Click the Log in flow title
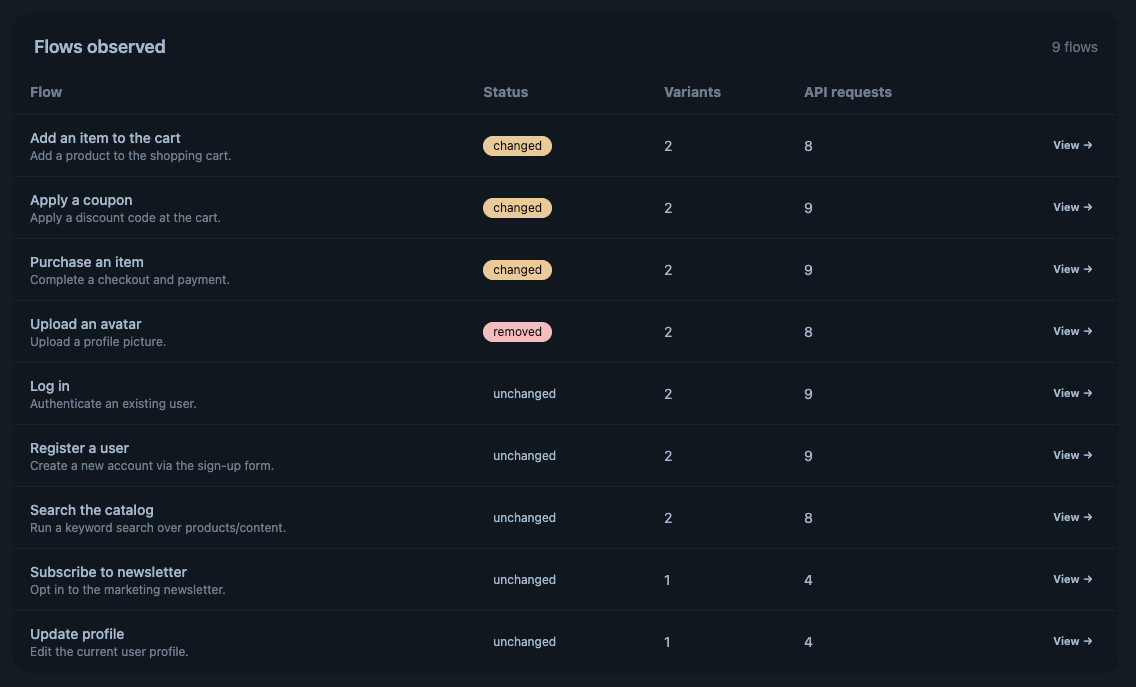Image resolution: width=1136 pixels, height=687 pixels. [50, 386]
